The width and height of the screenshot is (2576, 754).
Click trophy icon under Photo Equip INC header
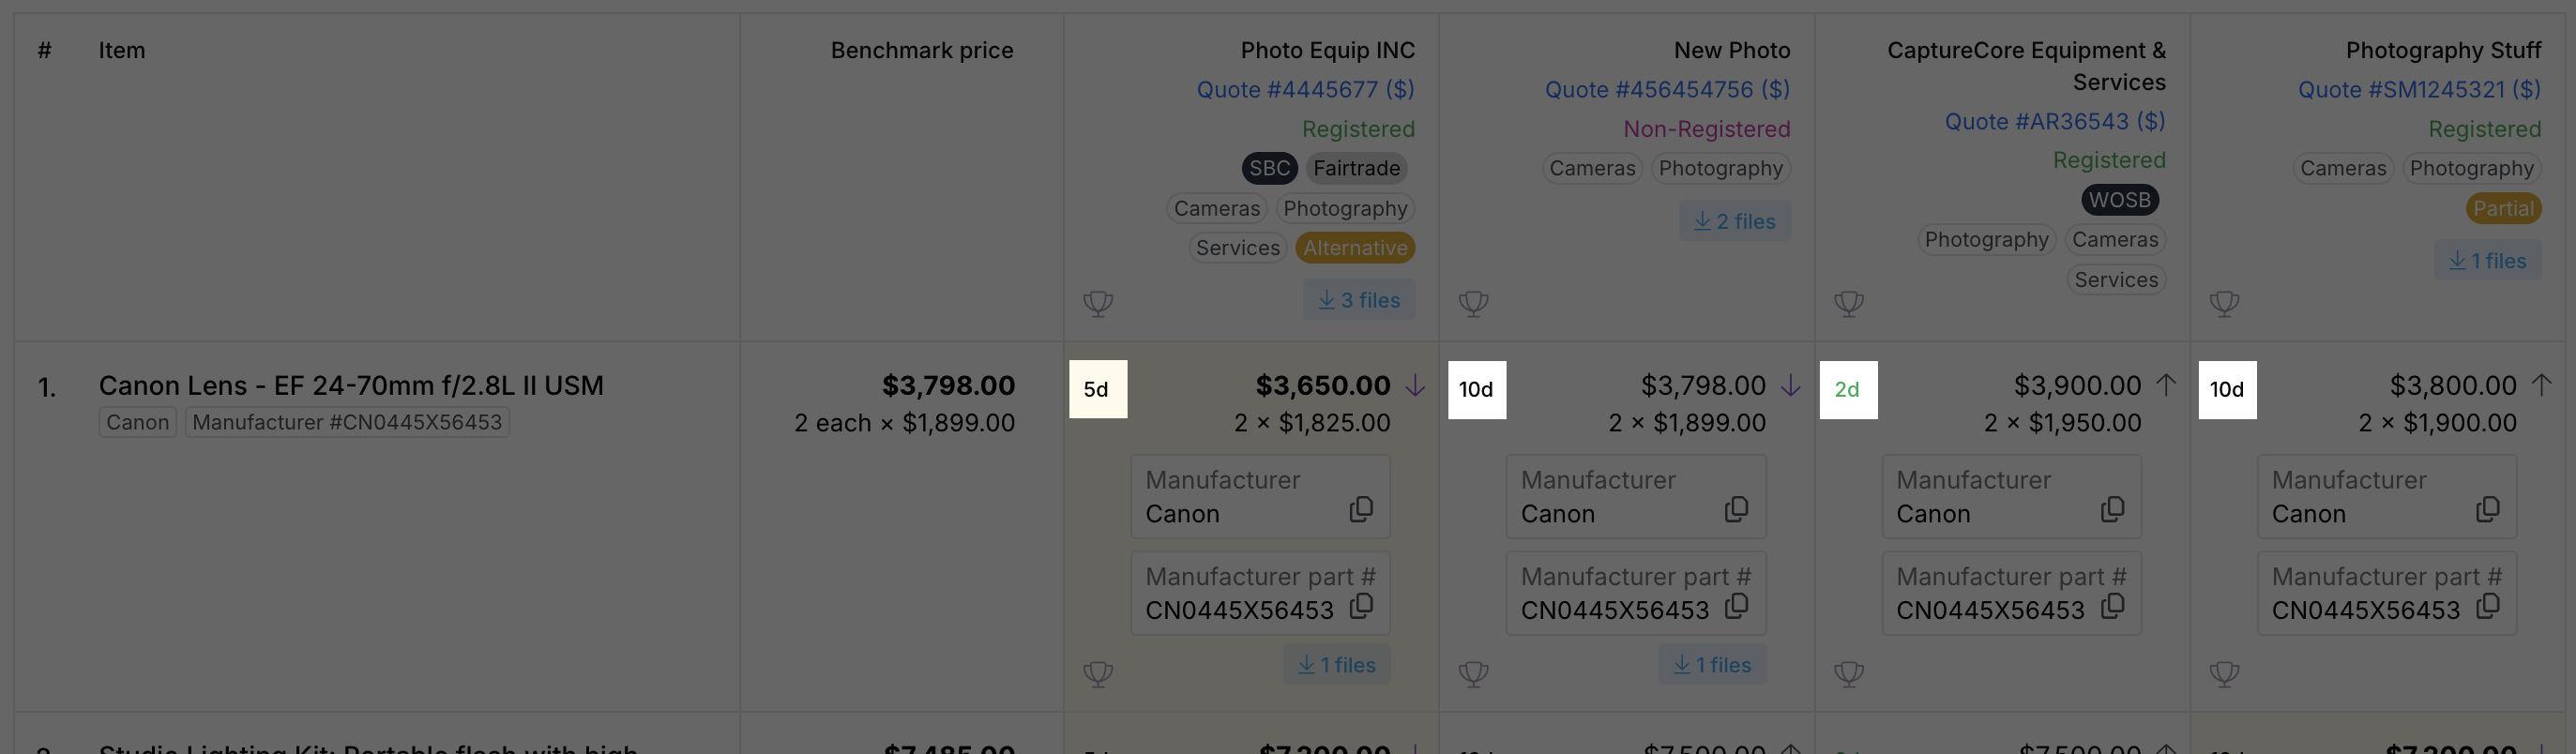[x=1098, y=303]
